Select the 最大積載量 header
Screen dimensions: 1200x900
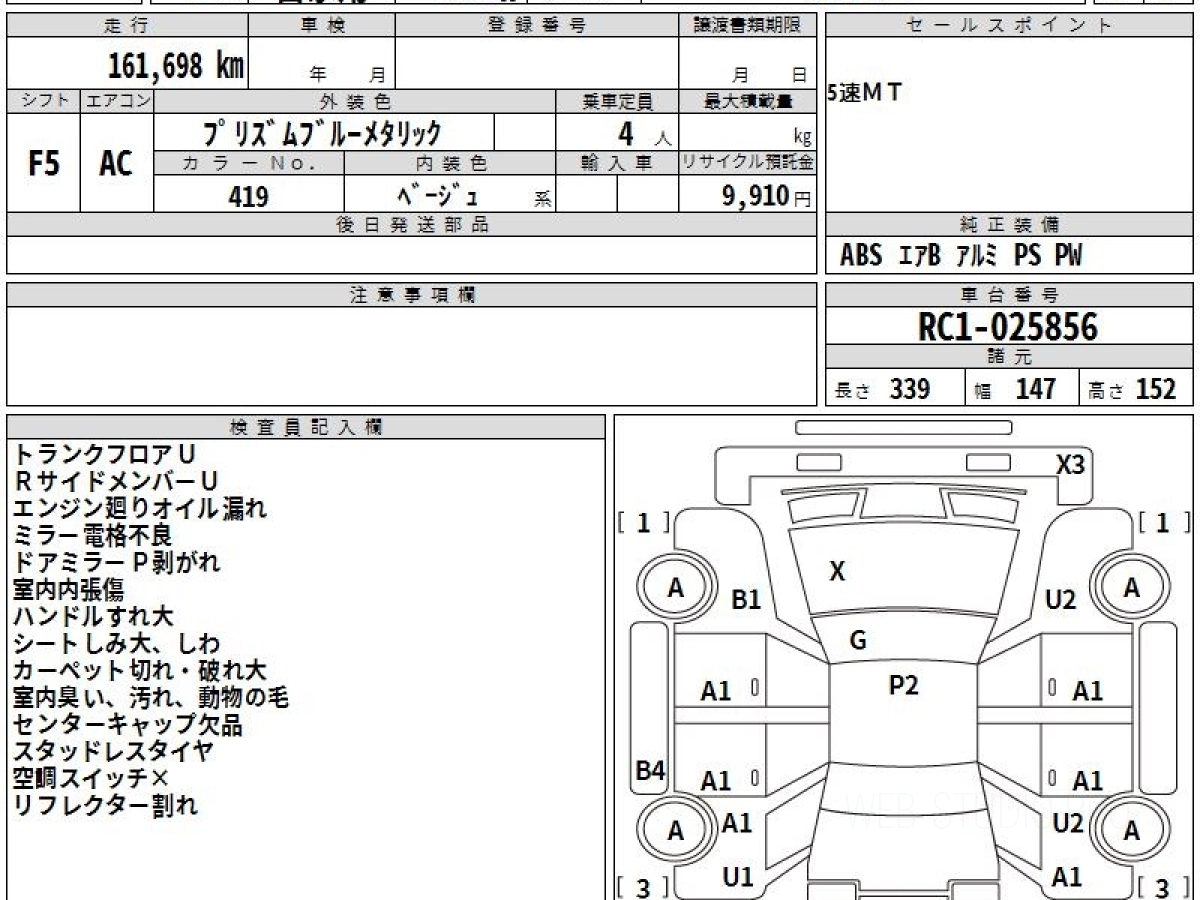click(748, 101)
